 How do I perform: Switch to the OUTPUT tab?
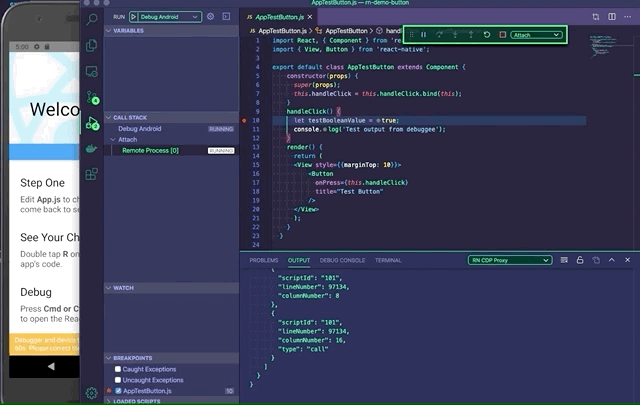(299, 260)
